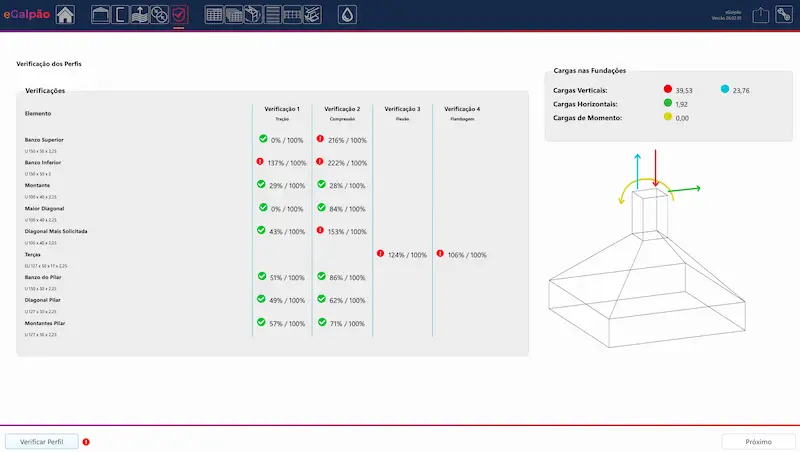The height and width of the screenshot is (452, 800).
Task: Click the shield checkmark verification icon
Action: point(179,15)
